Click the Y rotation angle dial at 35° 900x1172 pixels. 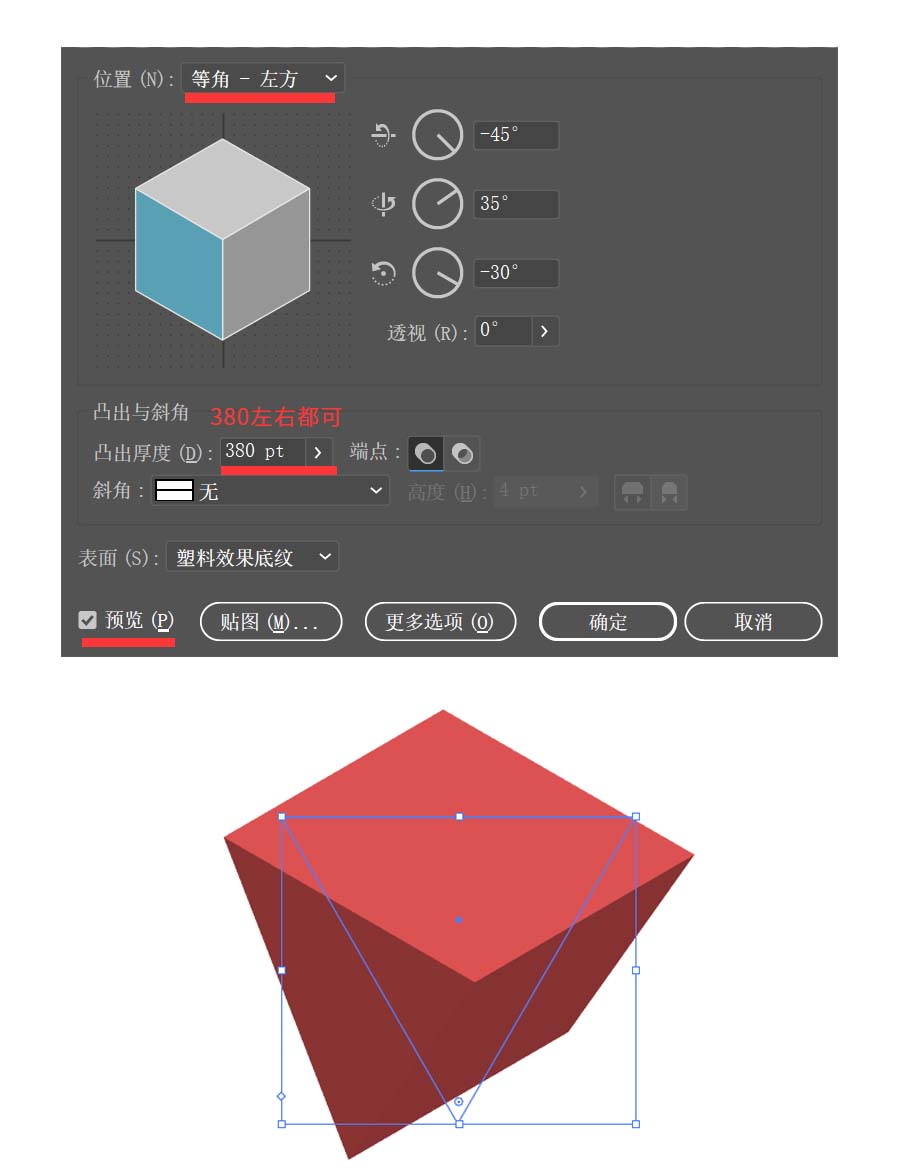[x=438, y=204]
